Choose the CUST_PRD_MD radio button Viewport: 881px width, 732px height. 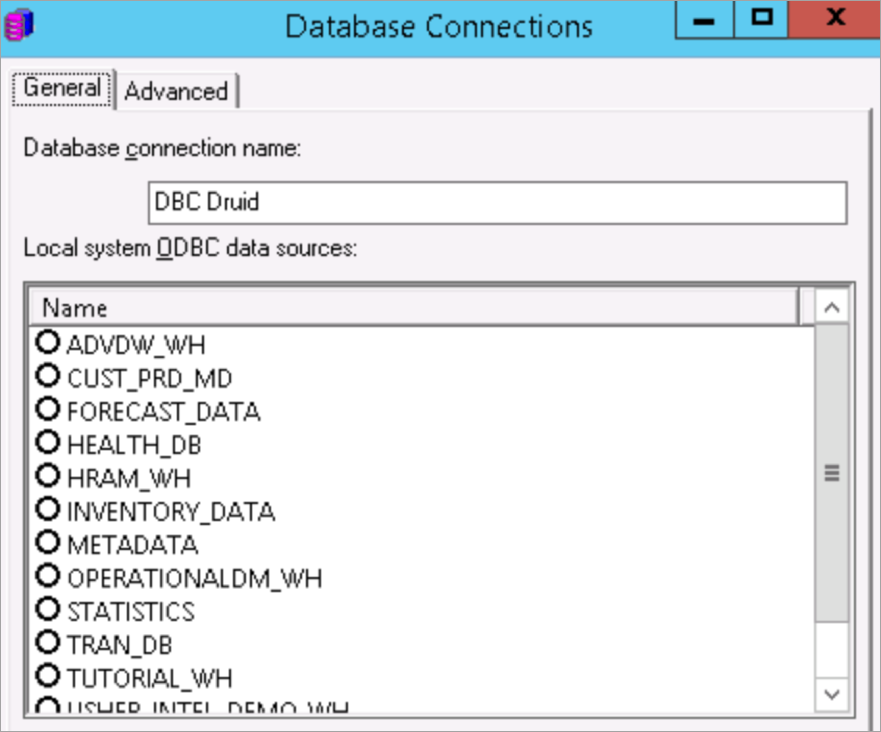48,377
